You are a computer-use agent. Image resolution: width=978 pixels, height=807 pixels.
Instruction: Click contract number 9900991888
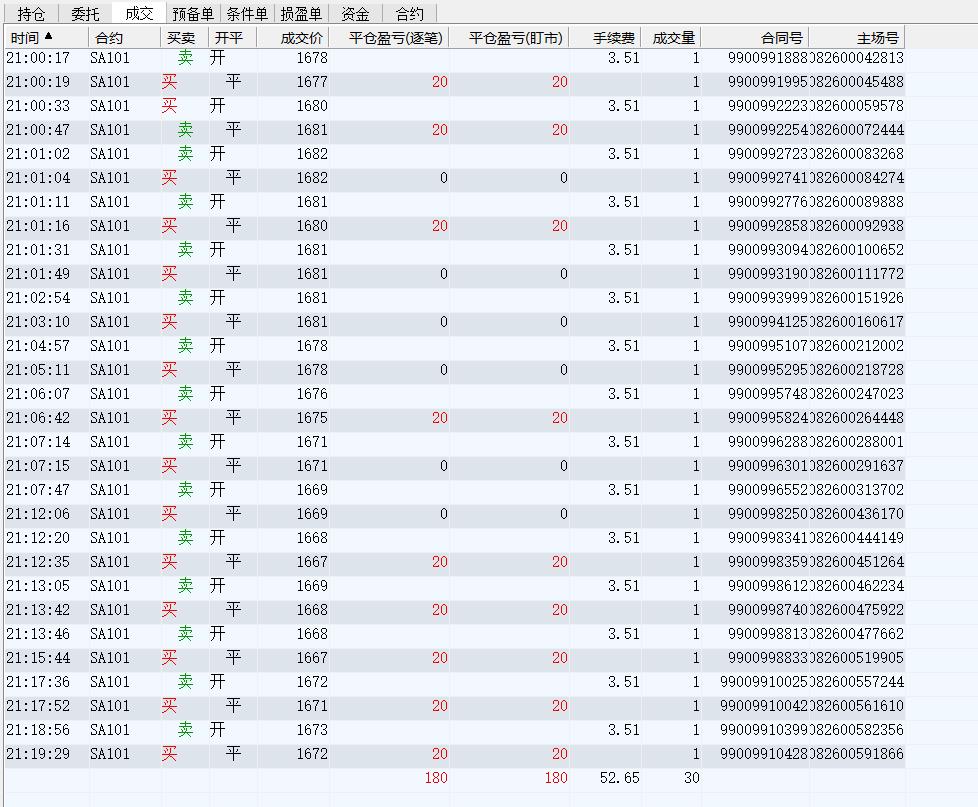pyautogui.click(x=768, y=58)
